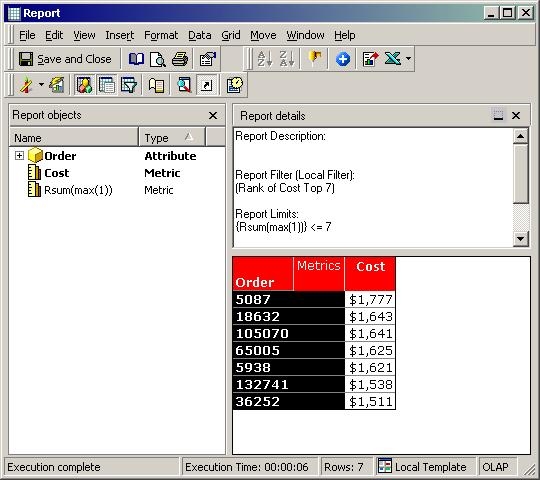Image resolution: width=540 pixels, height=480 pixels.
Task: Export report to Excel icon
Action: [x=393, y=59]
